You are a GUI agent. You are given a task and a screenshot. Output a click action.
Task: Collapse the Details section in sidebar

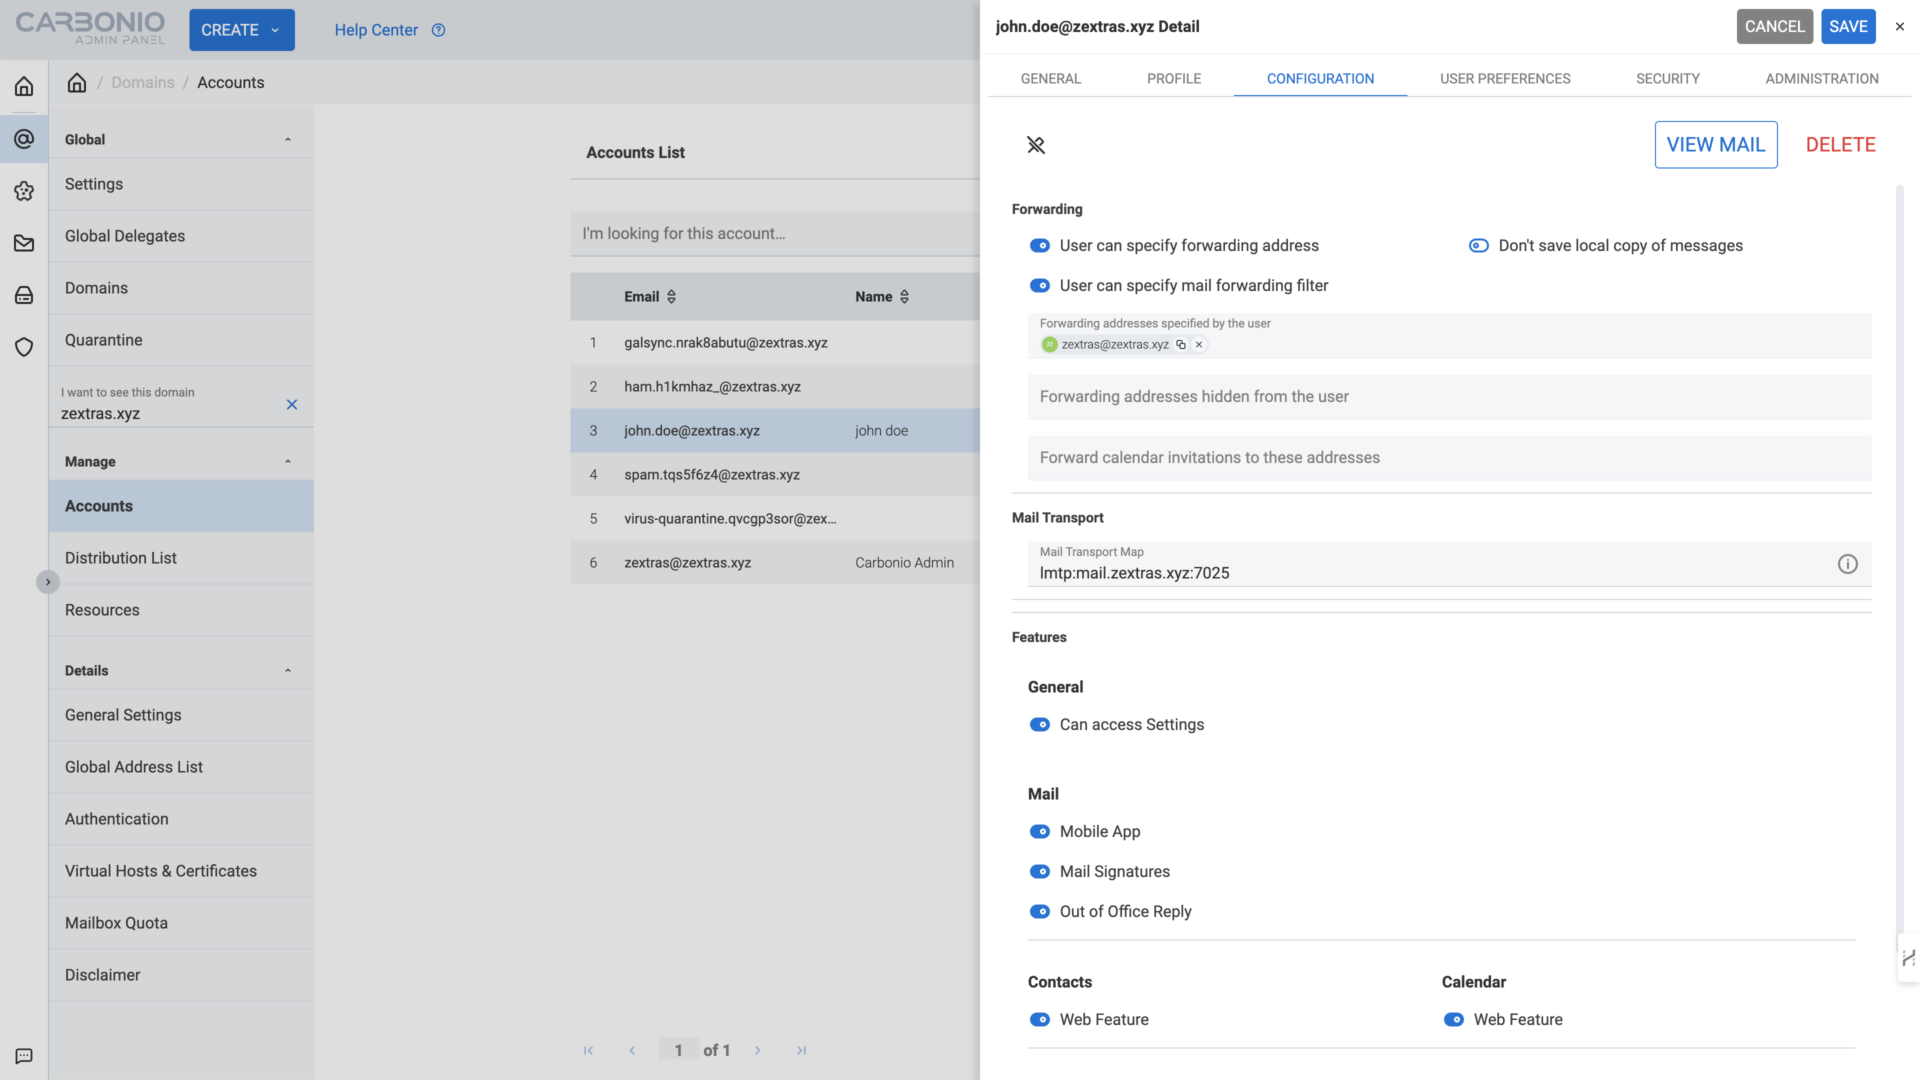(289, 670)
